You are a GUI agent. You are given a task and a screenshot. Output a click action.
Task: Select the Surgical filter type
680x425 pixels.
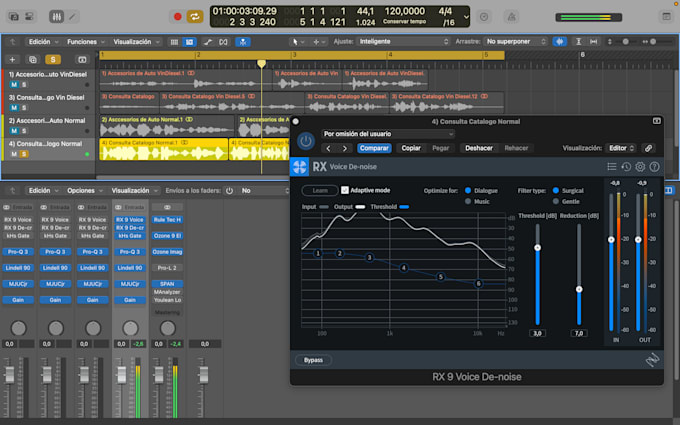[x=556, y=190]
